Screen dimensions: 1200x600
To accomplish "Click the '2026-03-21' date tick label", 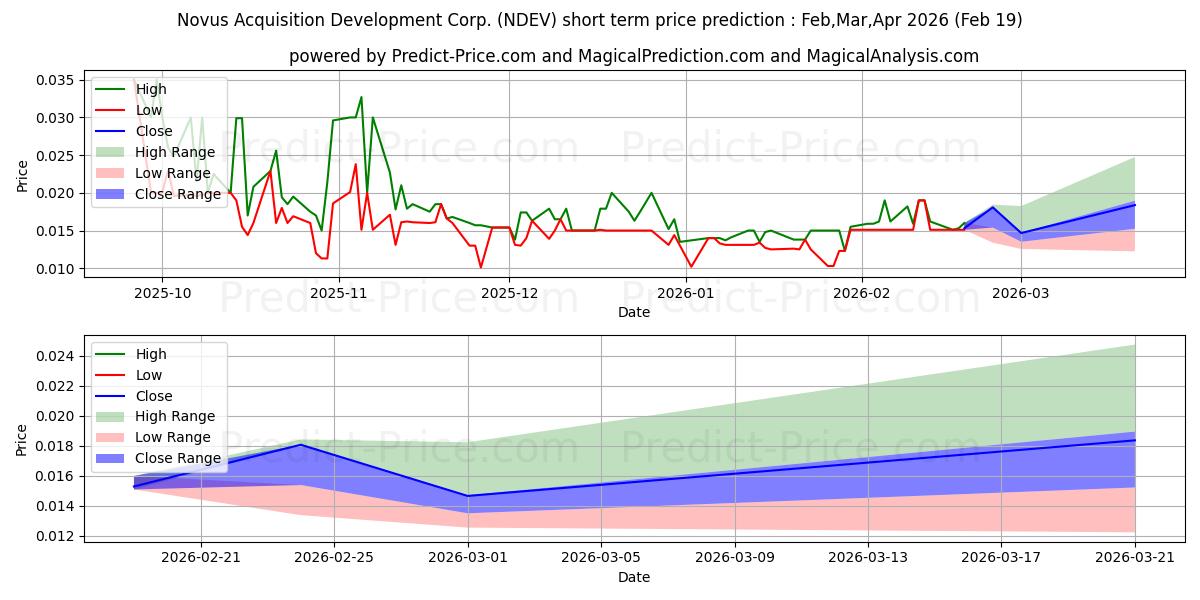I will point(1135,558).
